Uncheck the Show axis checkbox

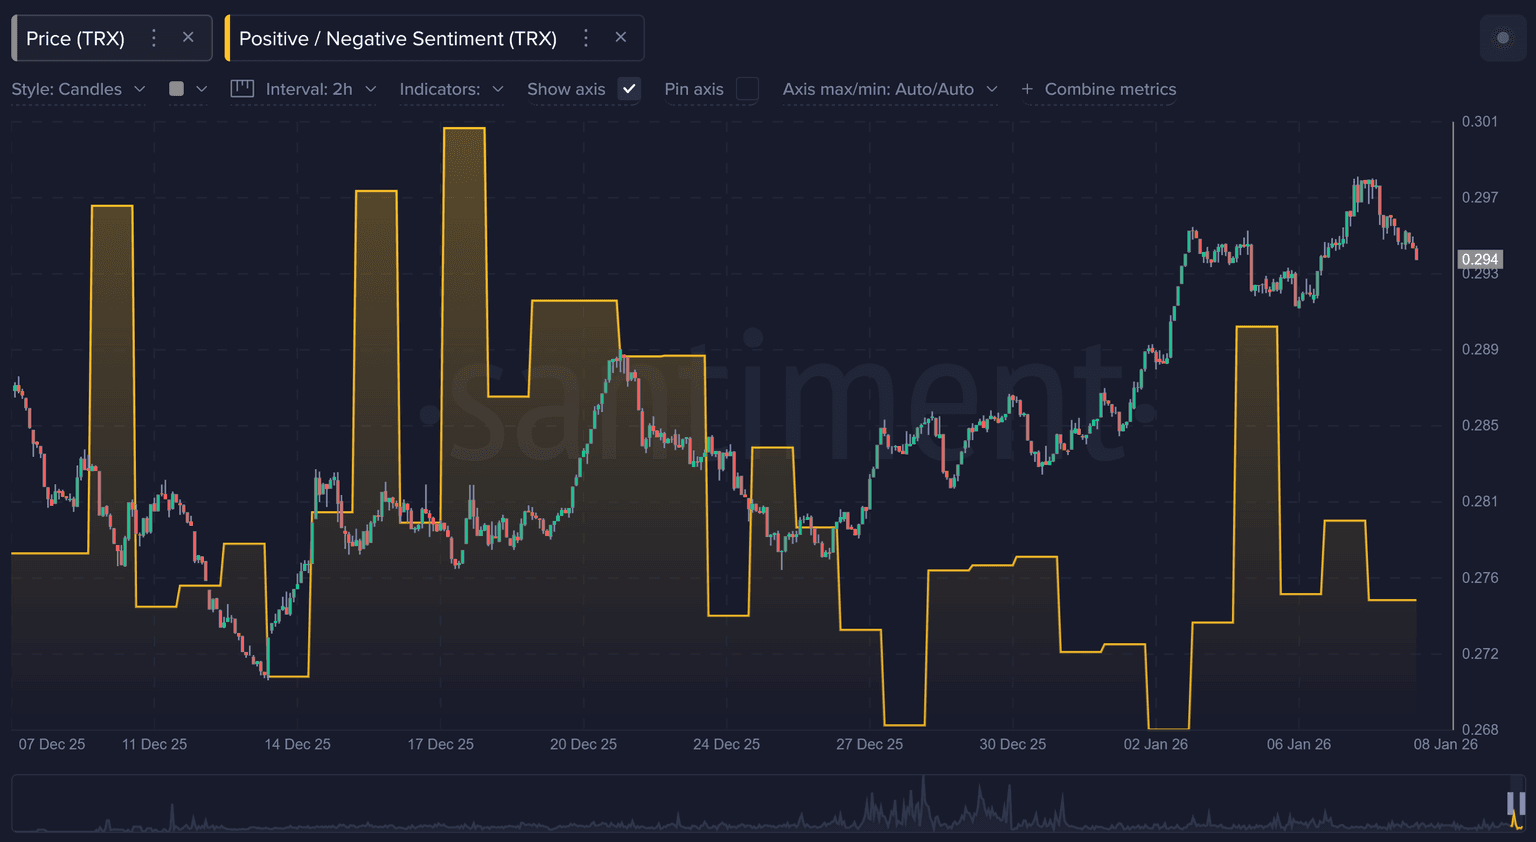629,89
